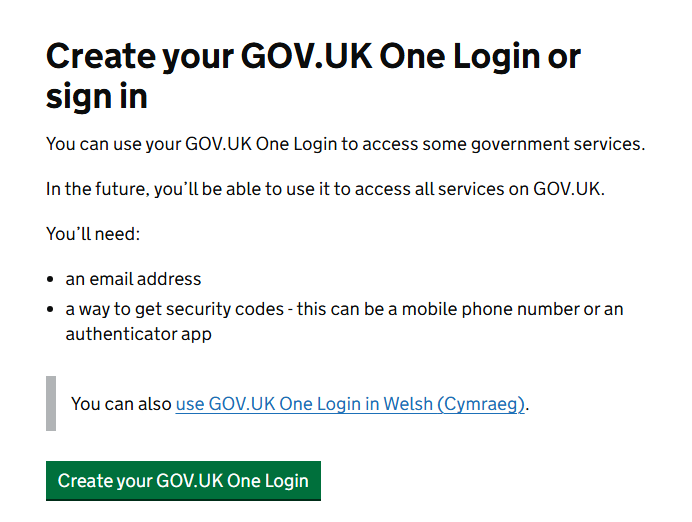Click the "You can also" text before the link
Image resolution: width=692 pixels, height=522 pixels.
[x=121, y=404]
